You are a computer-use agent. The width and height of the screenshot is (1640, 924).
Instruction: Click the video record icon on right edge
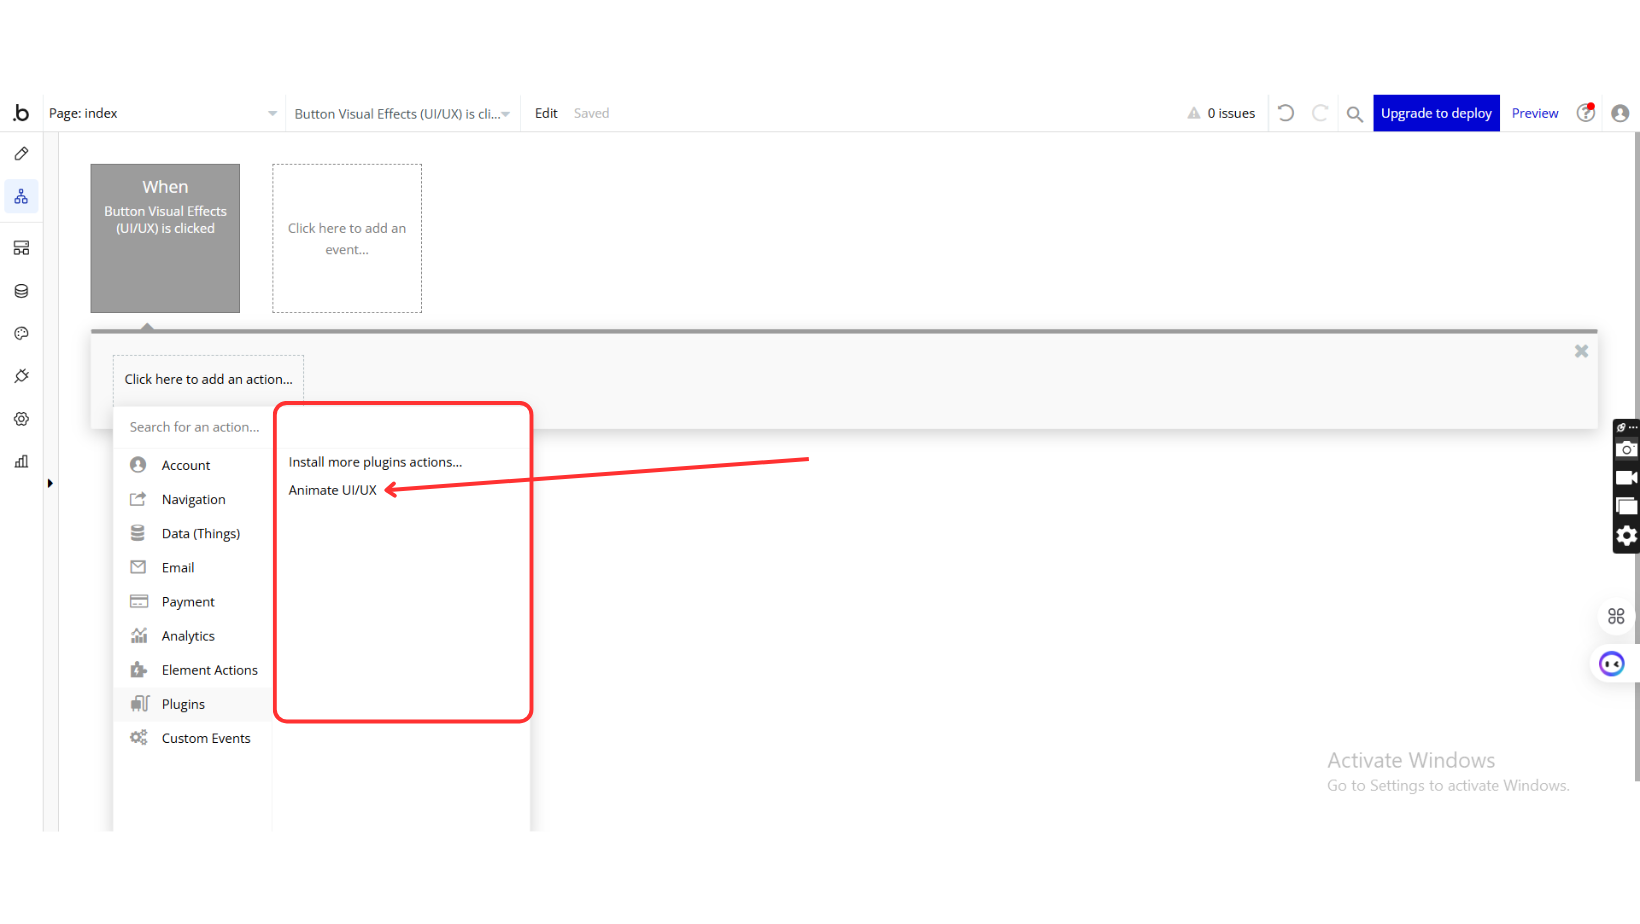[x=1627, y=478]
